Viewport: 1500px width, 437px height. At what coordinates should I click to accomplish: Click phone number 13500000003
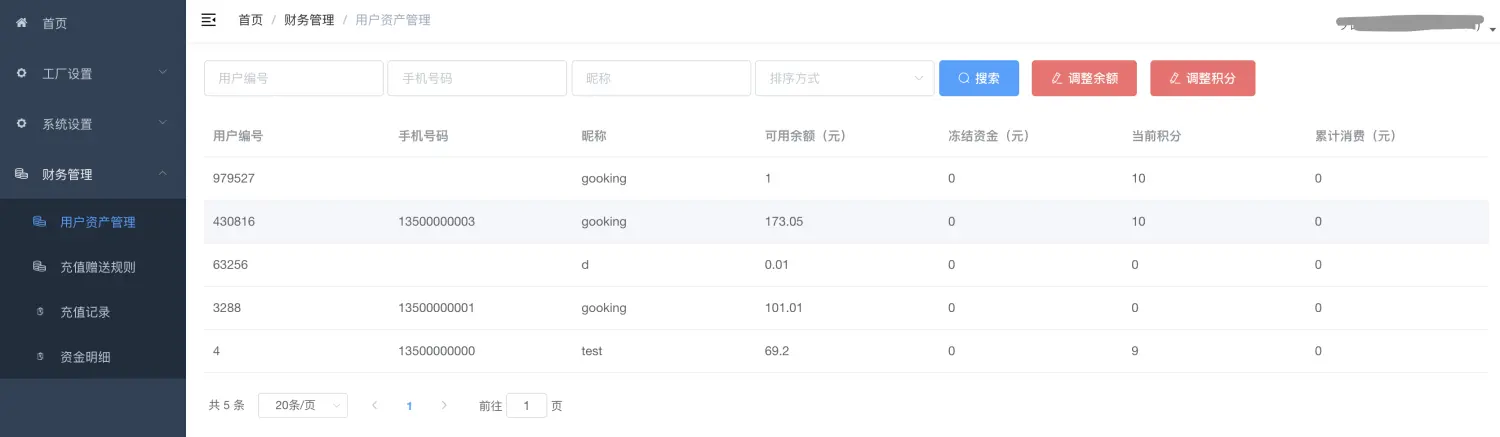[x=436, y=222]
